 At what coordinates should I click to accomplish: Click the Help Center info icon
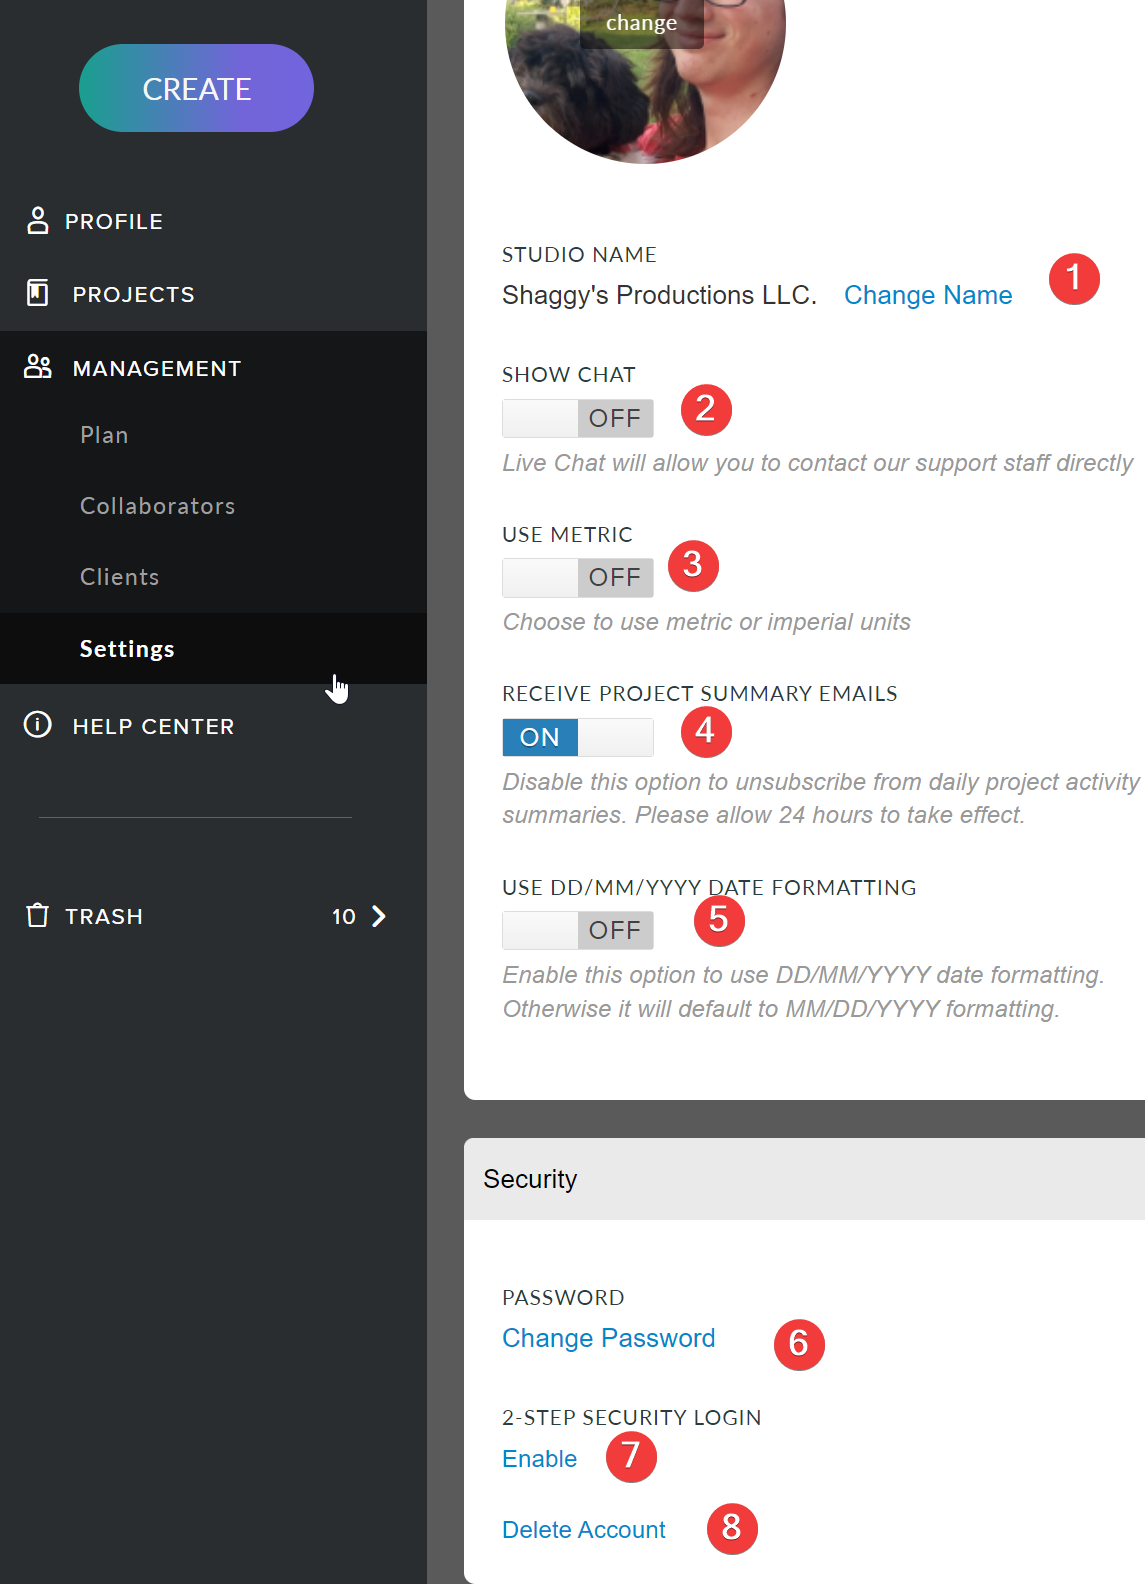point(38,724)
